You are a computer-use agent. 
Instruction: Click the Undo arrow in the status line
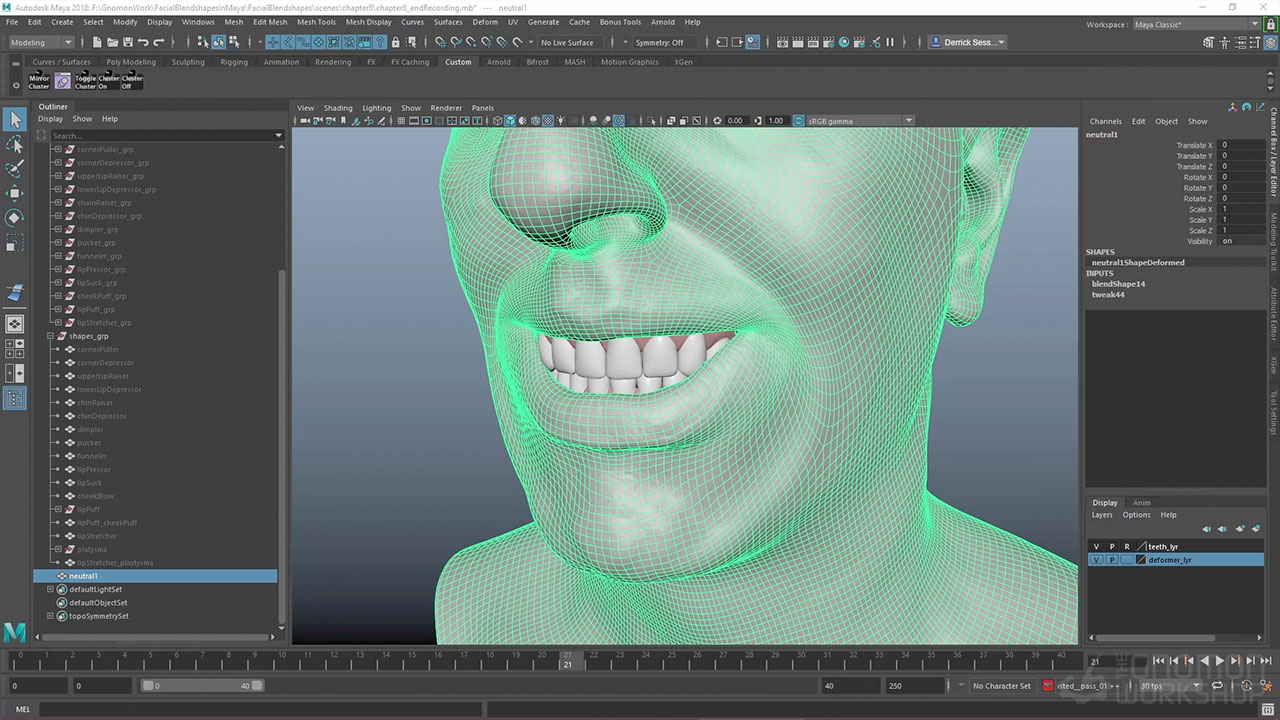tap(143, 42)
